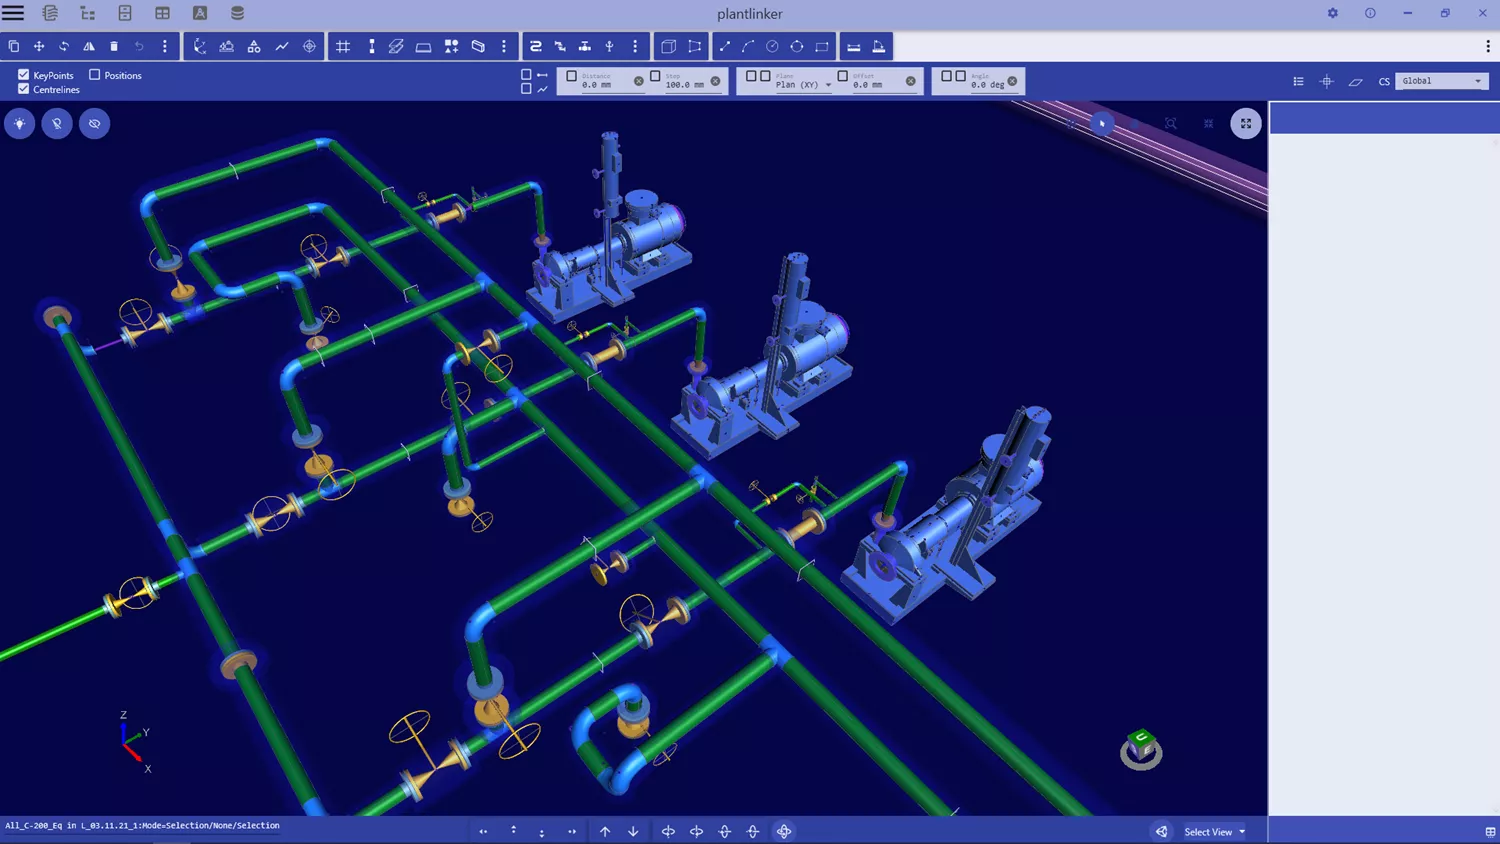The height and width of the screenshot is (844, 1500).
Task: Click the Step 100.0 mm input field
Action: (685, 84)
